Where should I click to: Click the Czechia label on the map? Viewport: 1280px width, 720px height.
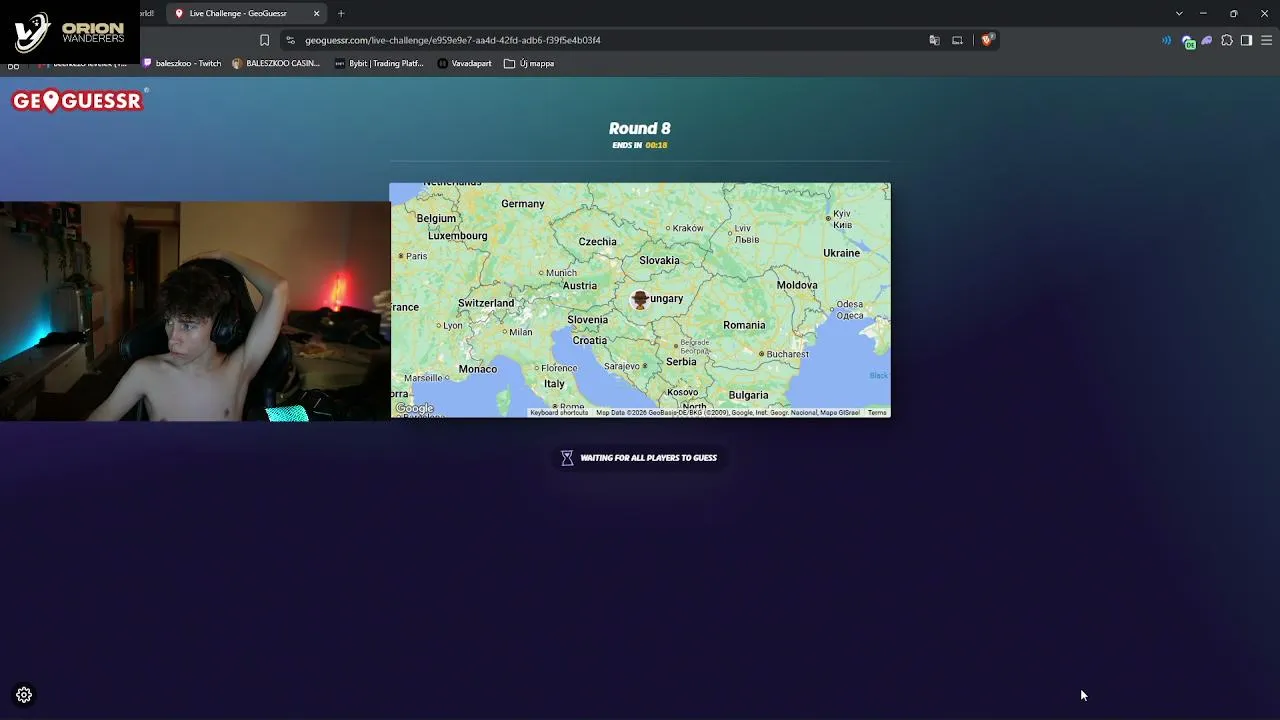[x=597, y=241]
